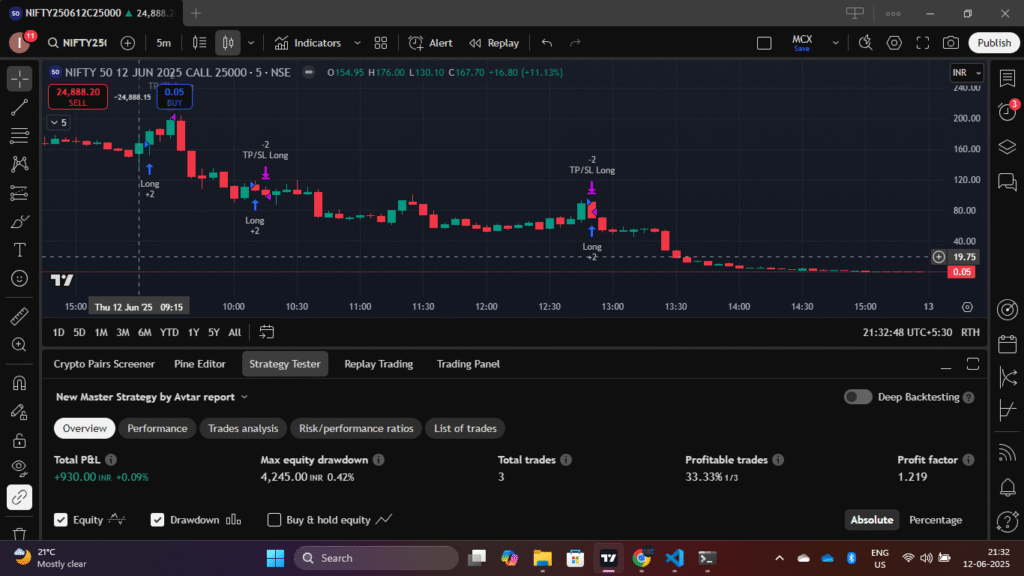The width and height of the screenshot is (1024, 576).
Task: Open the layout setup square icon
Action: [764, 43]
